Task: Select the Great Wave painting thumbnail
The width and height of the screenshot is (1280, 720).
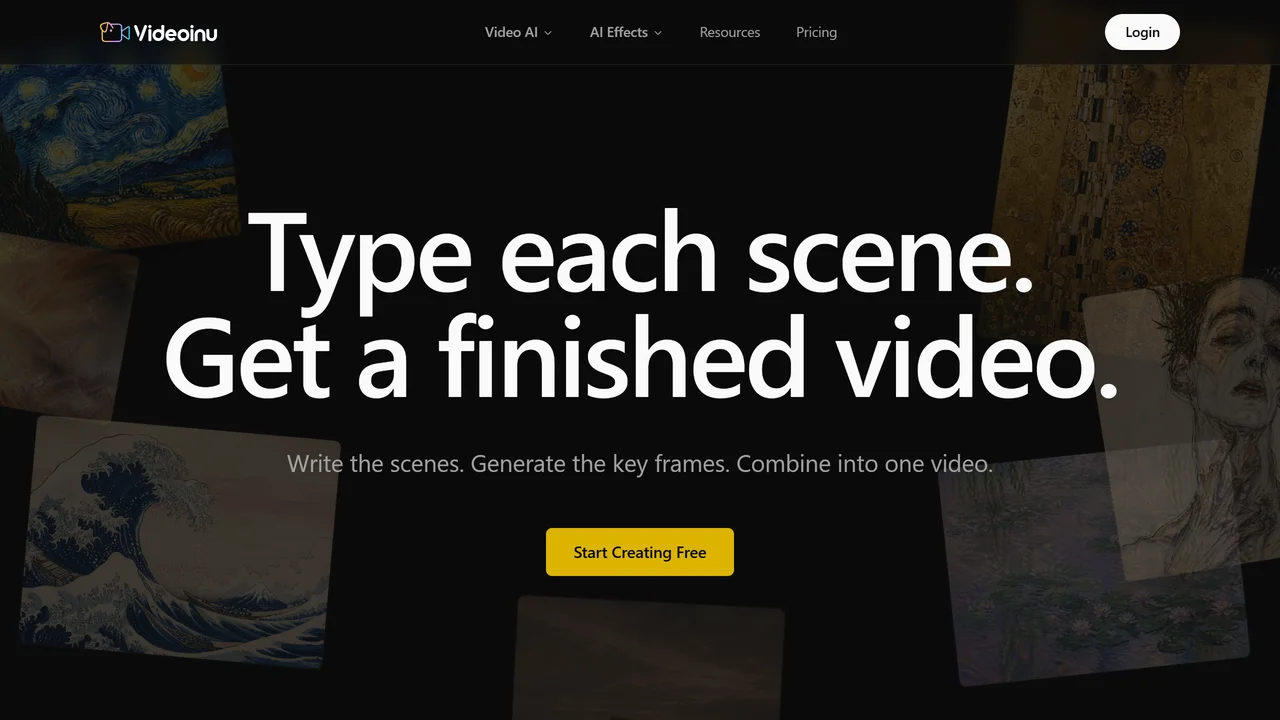Action: [x=180, y=540]
